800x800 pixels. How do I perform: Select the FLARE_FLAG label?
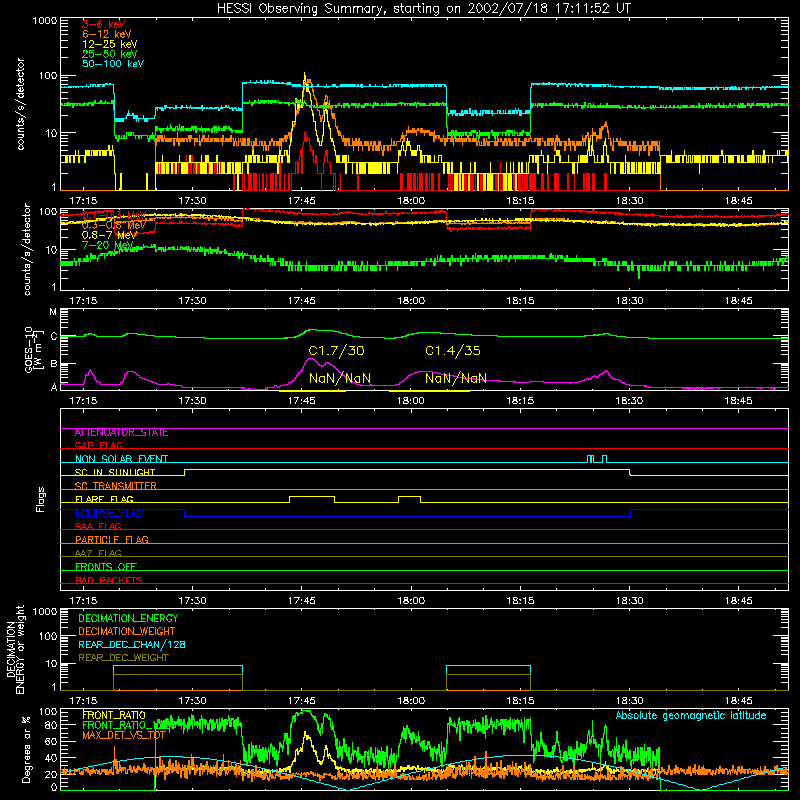tap(104, 499)
